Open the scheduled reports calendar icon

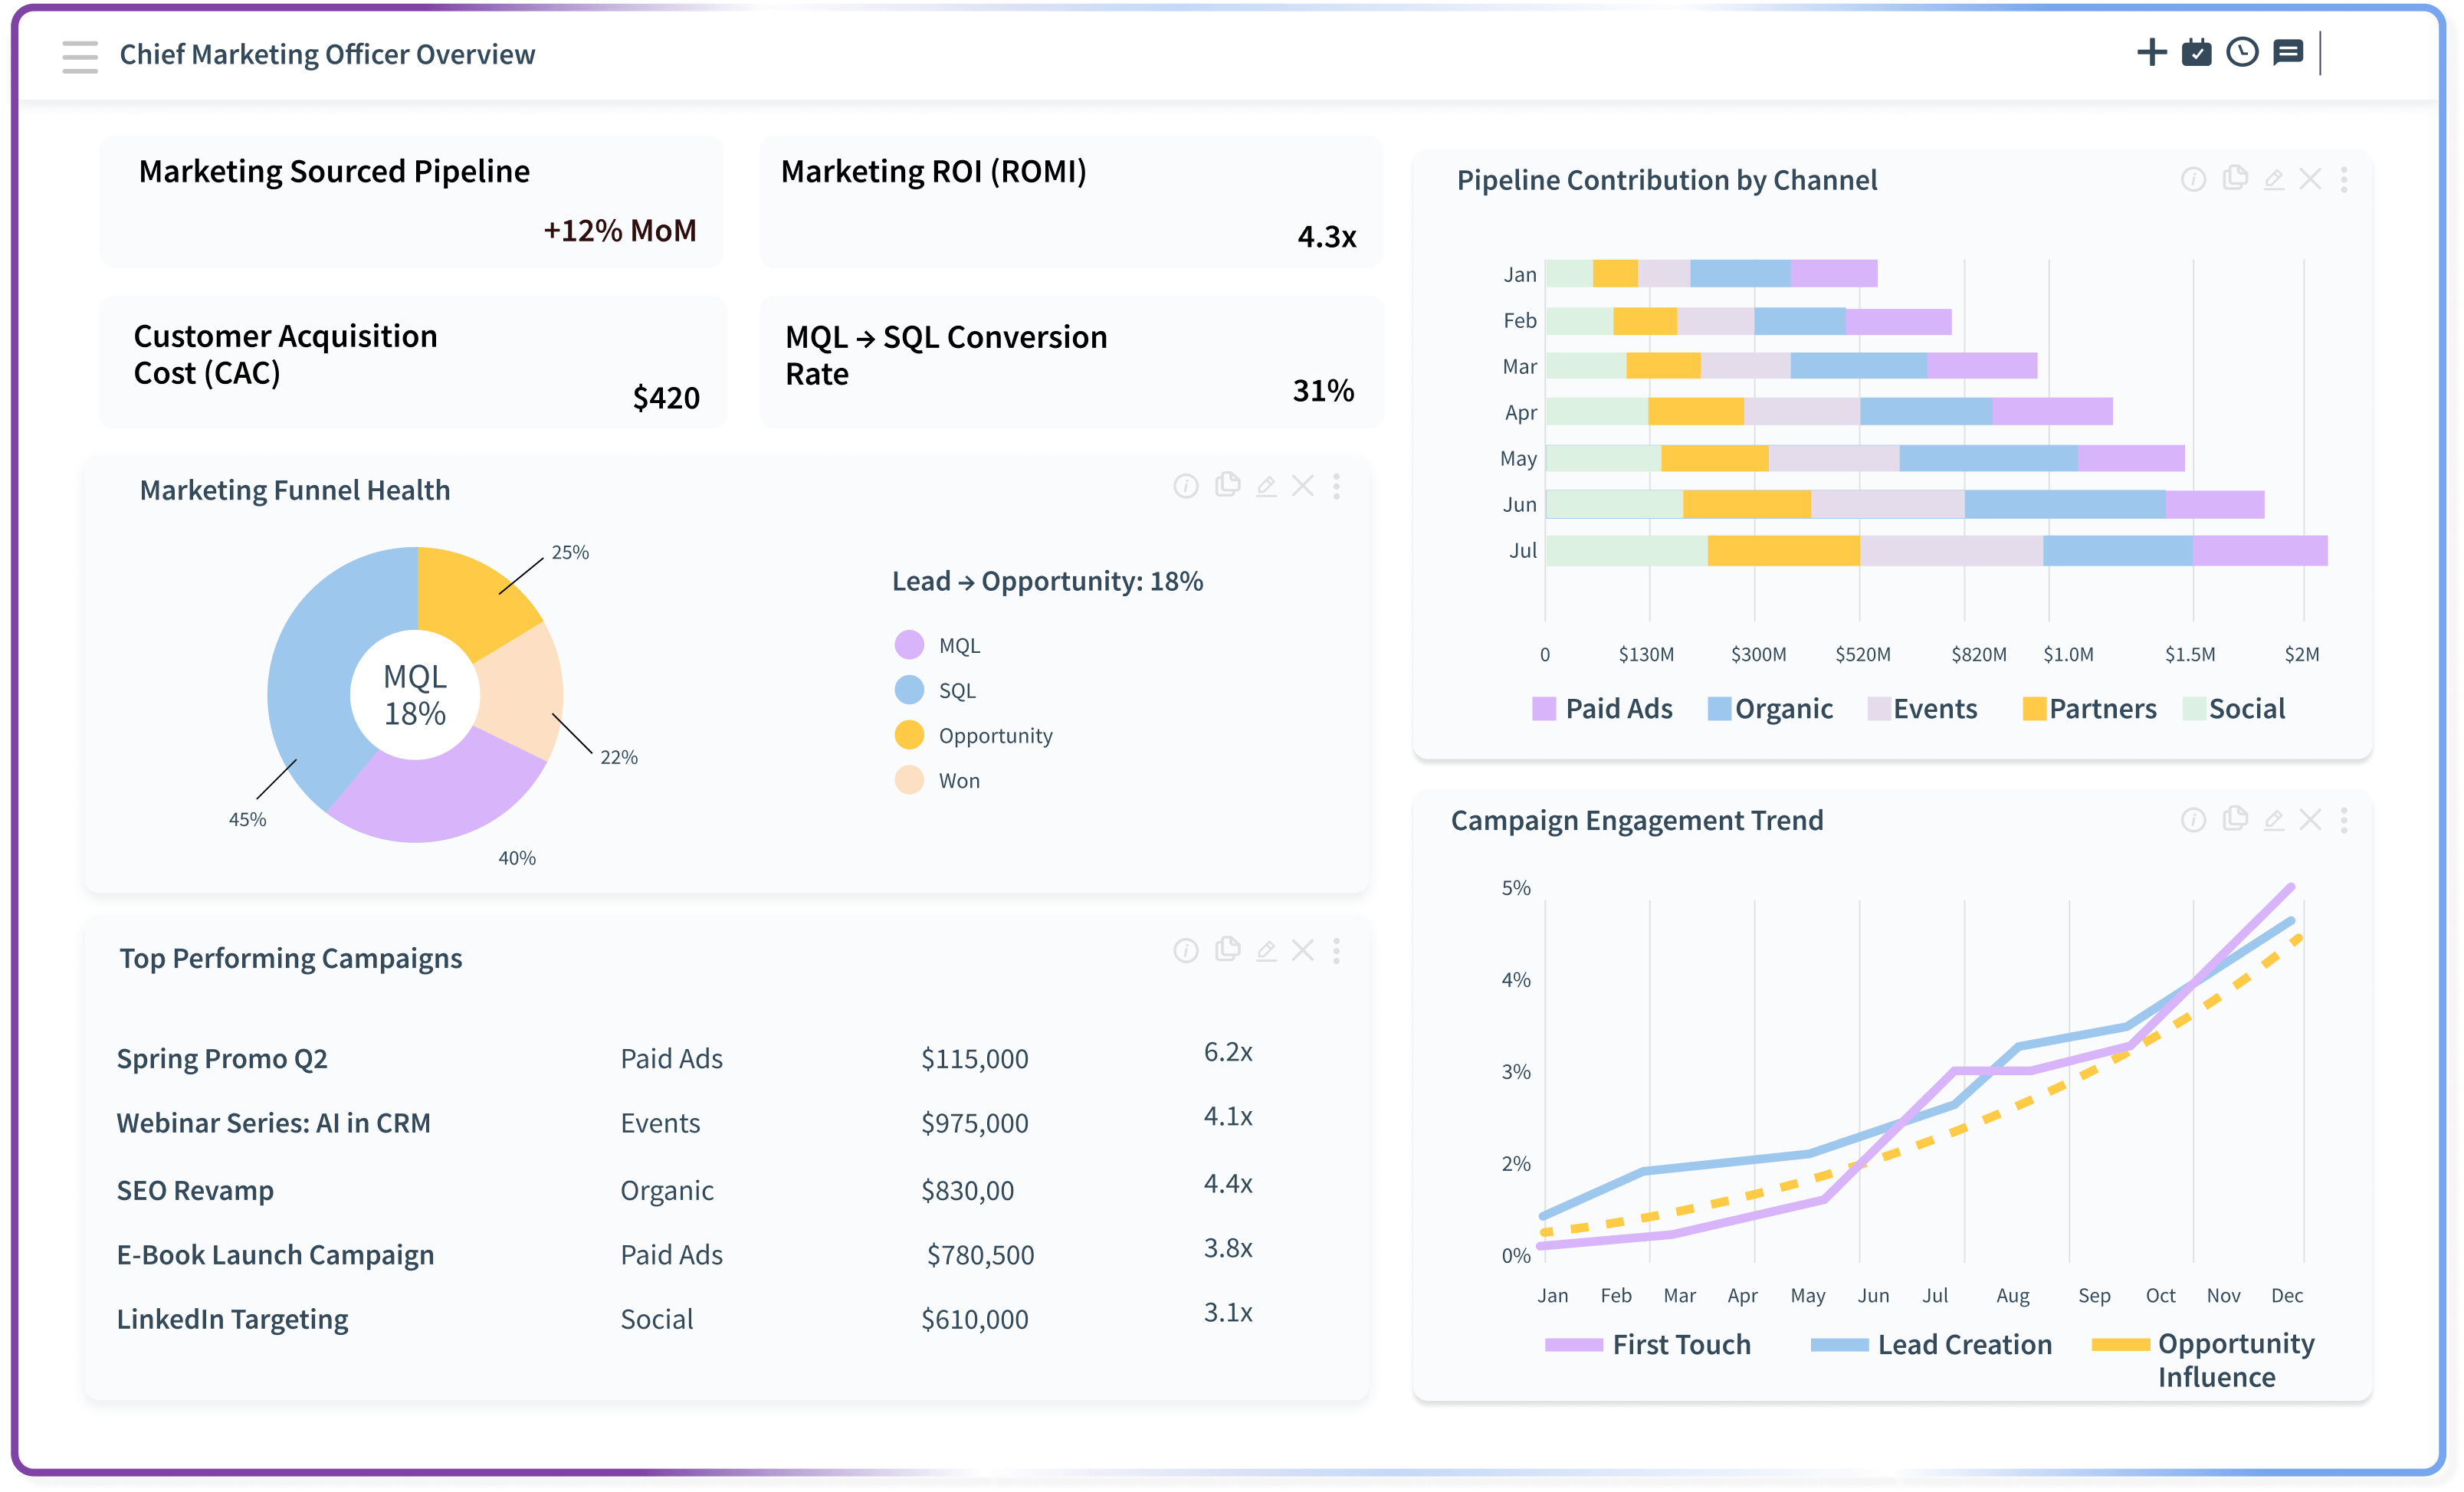point(2197,53)
